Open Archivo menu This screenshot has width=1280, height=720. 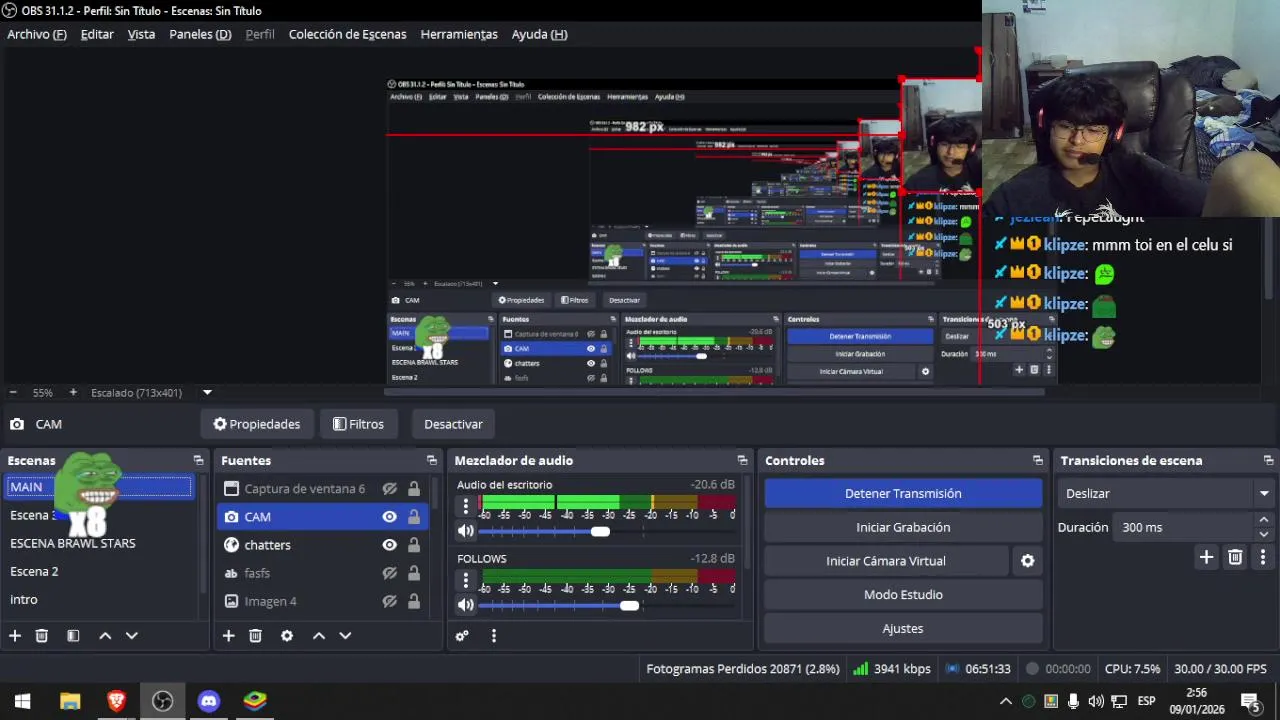37,34
